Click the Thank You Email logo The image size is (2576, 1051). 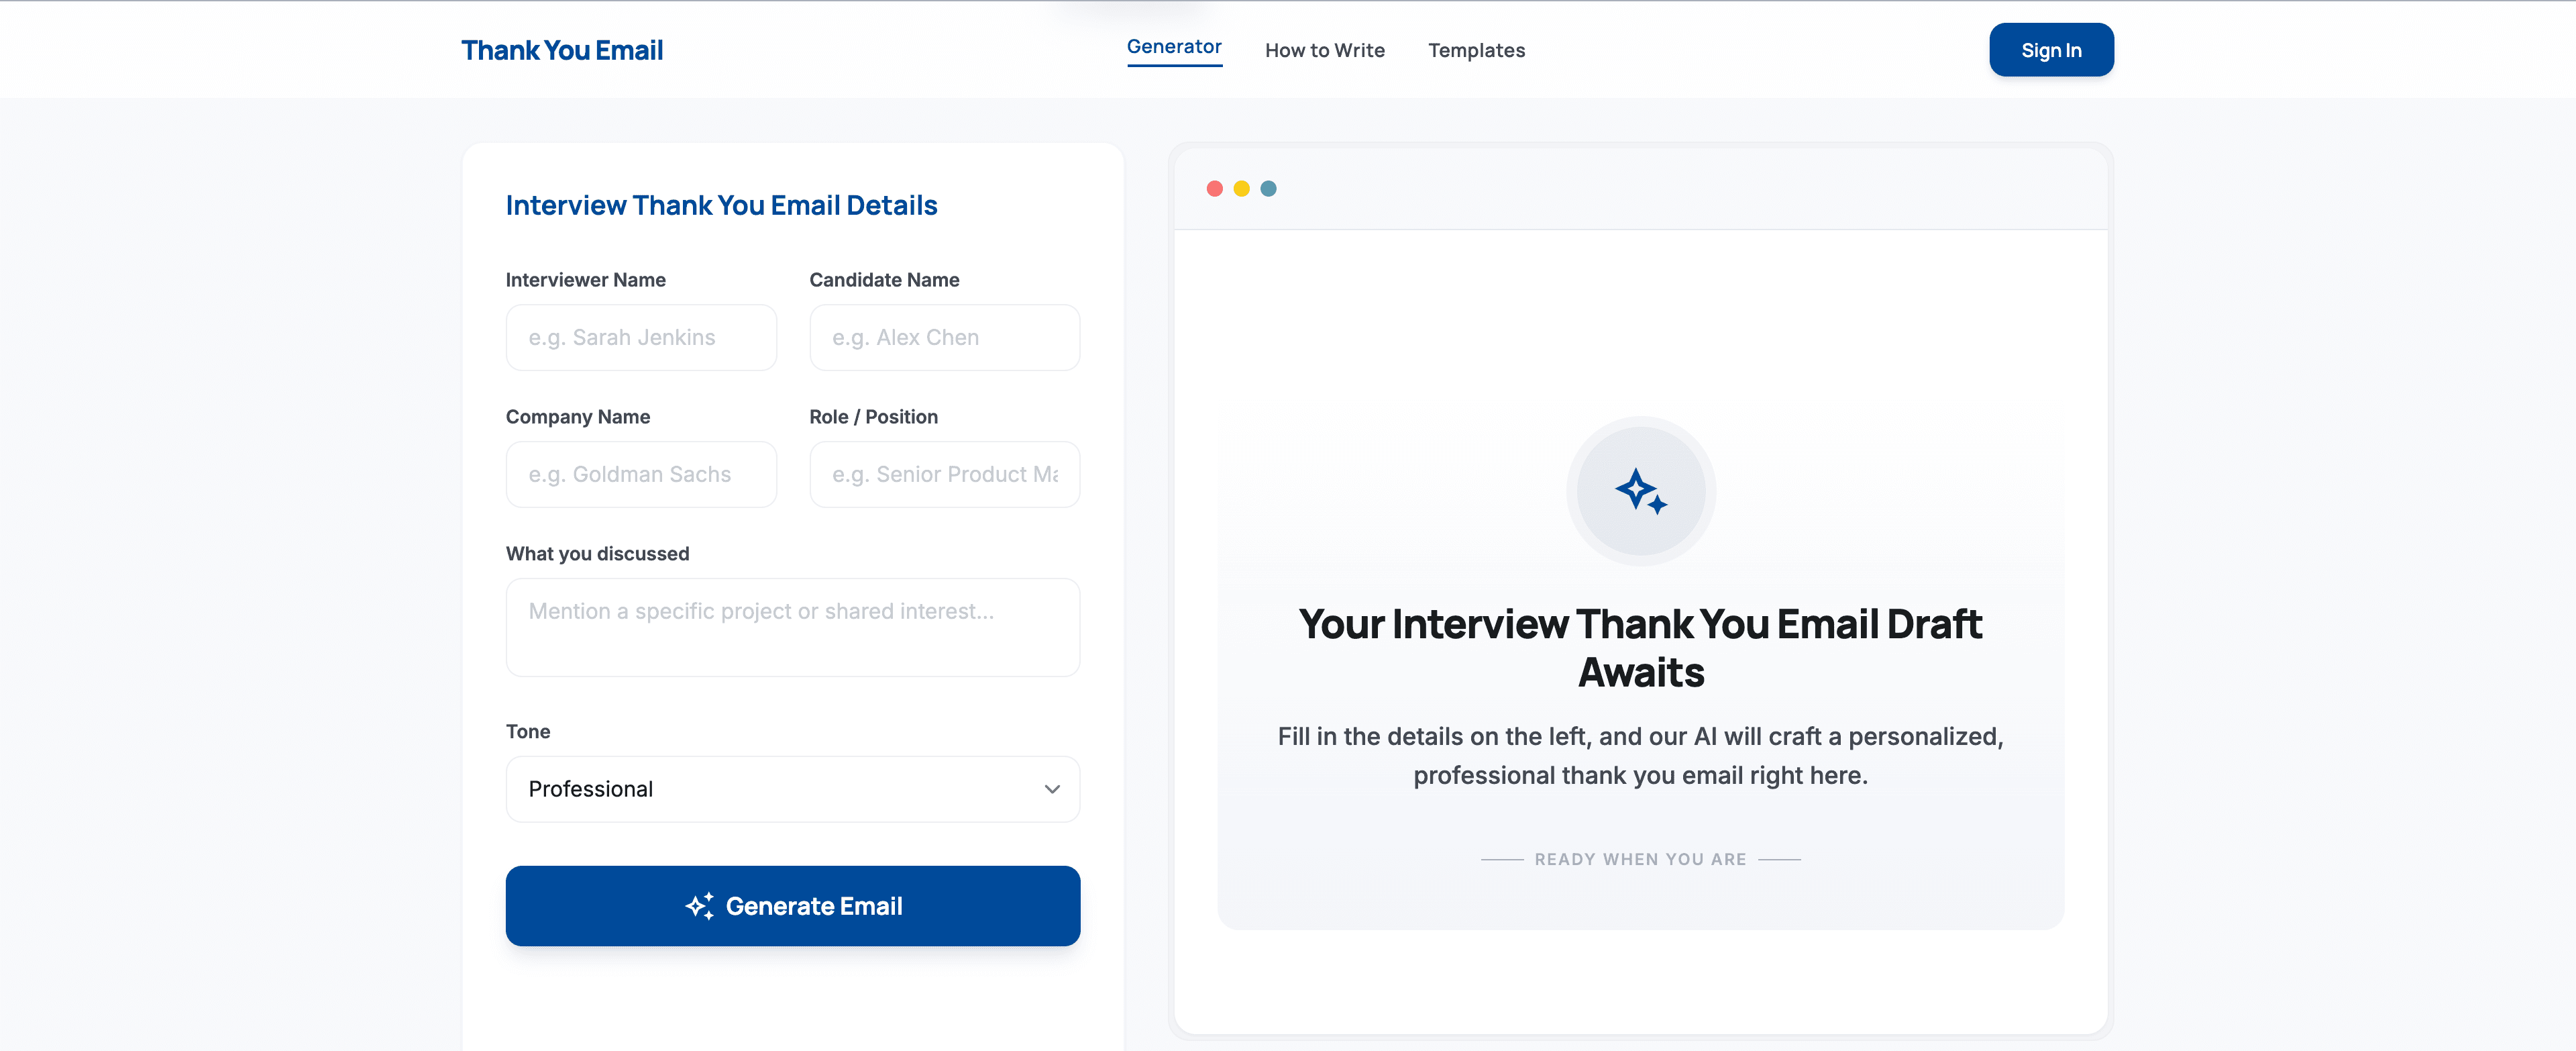(x=562, y=50)
